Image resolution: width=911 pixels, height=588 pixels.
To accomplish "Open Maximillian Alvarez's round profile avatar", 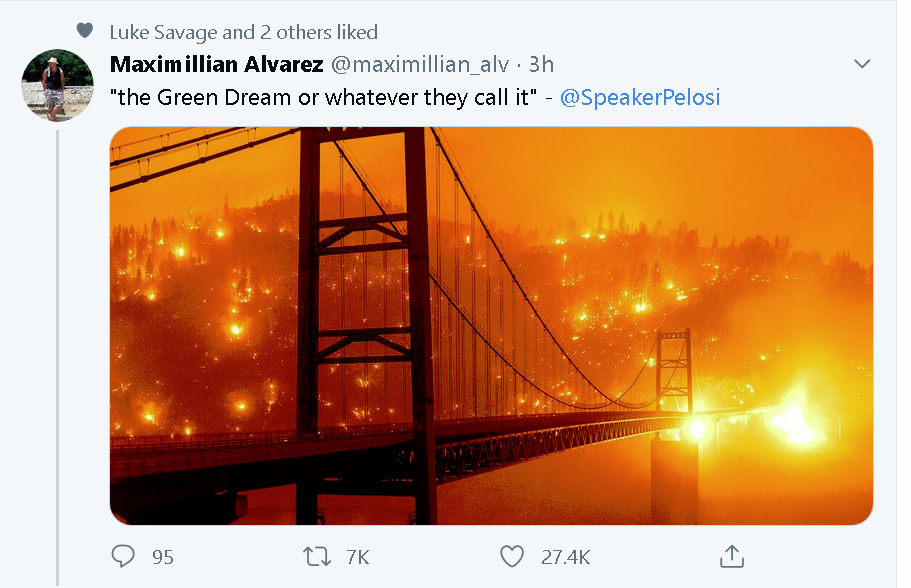I will pos(58,85).
